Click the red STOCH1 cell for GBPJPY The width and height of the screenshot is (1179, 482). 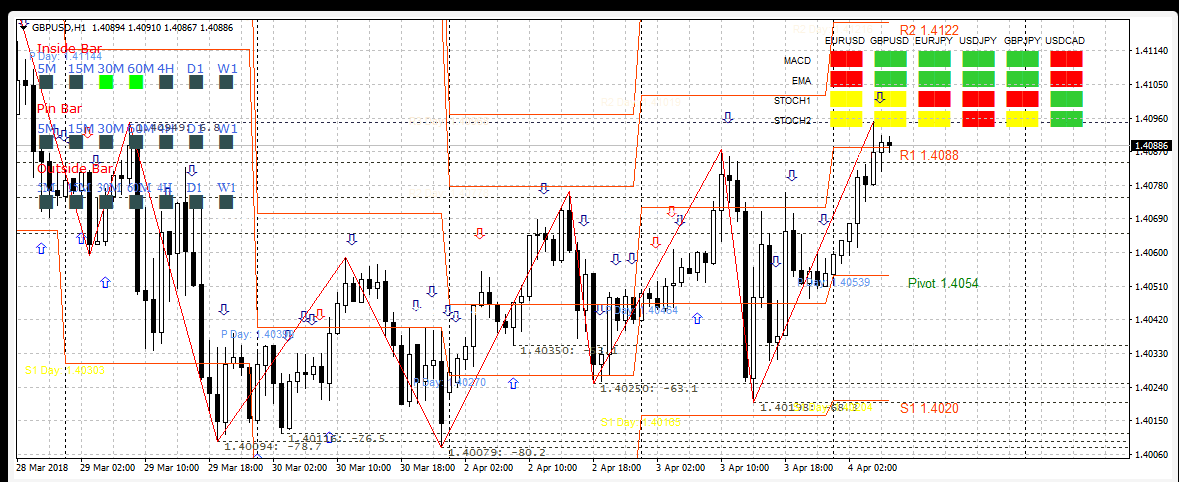click(x=1023, y=99)
